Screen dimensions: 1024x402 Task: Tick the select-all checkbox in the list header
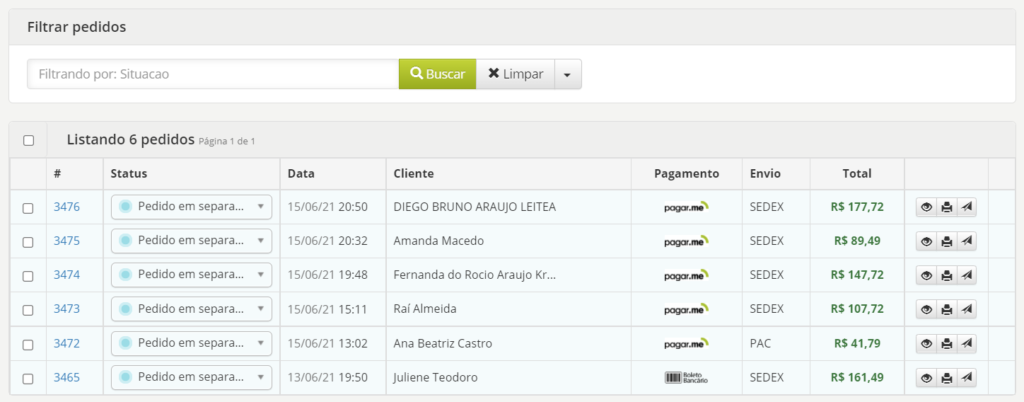point(28,140)
